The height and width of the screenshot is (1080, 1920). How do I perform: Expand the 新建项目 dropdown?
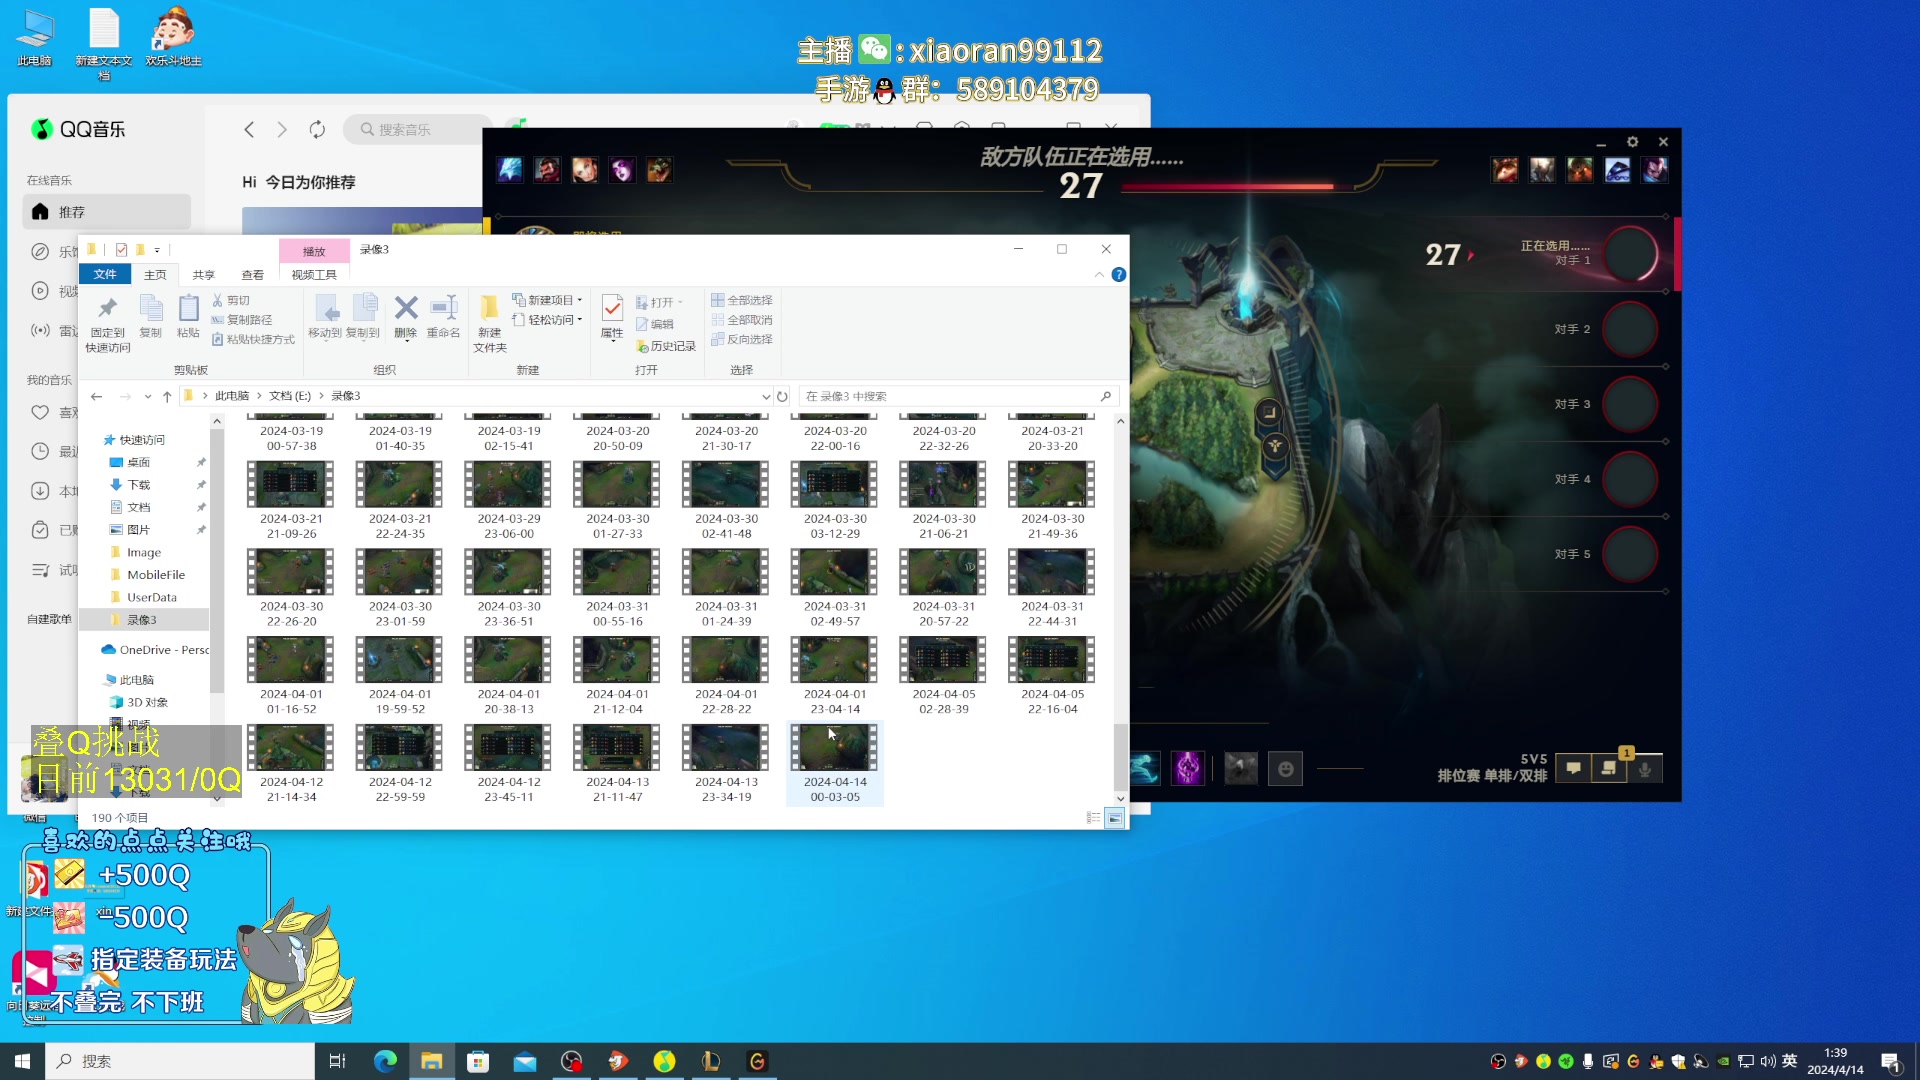click(547, 300)
